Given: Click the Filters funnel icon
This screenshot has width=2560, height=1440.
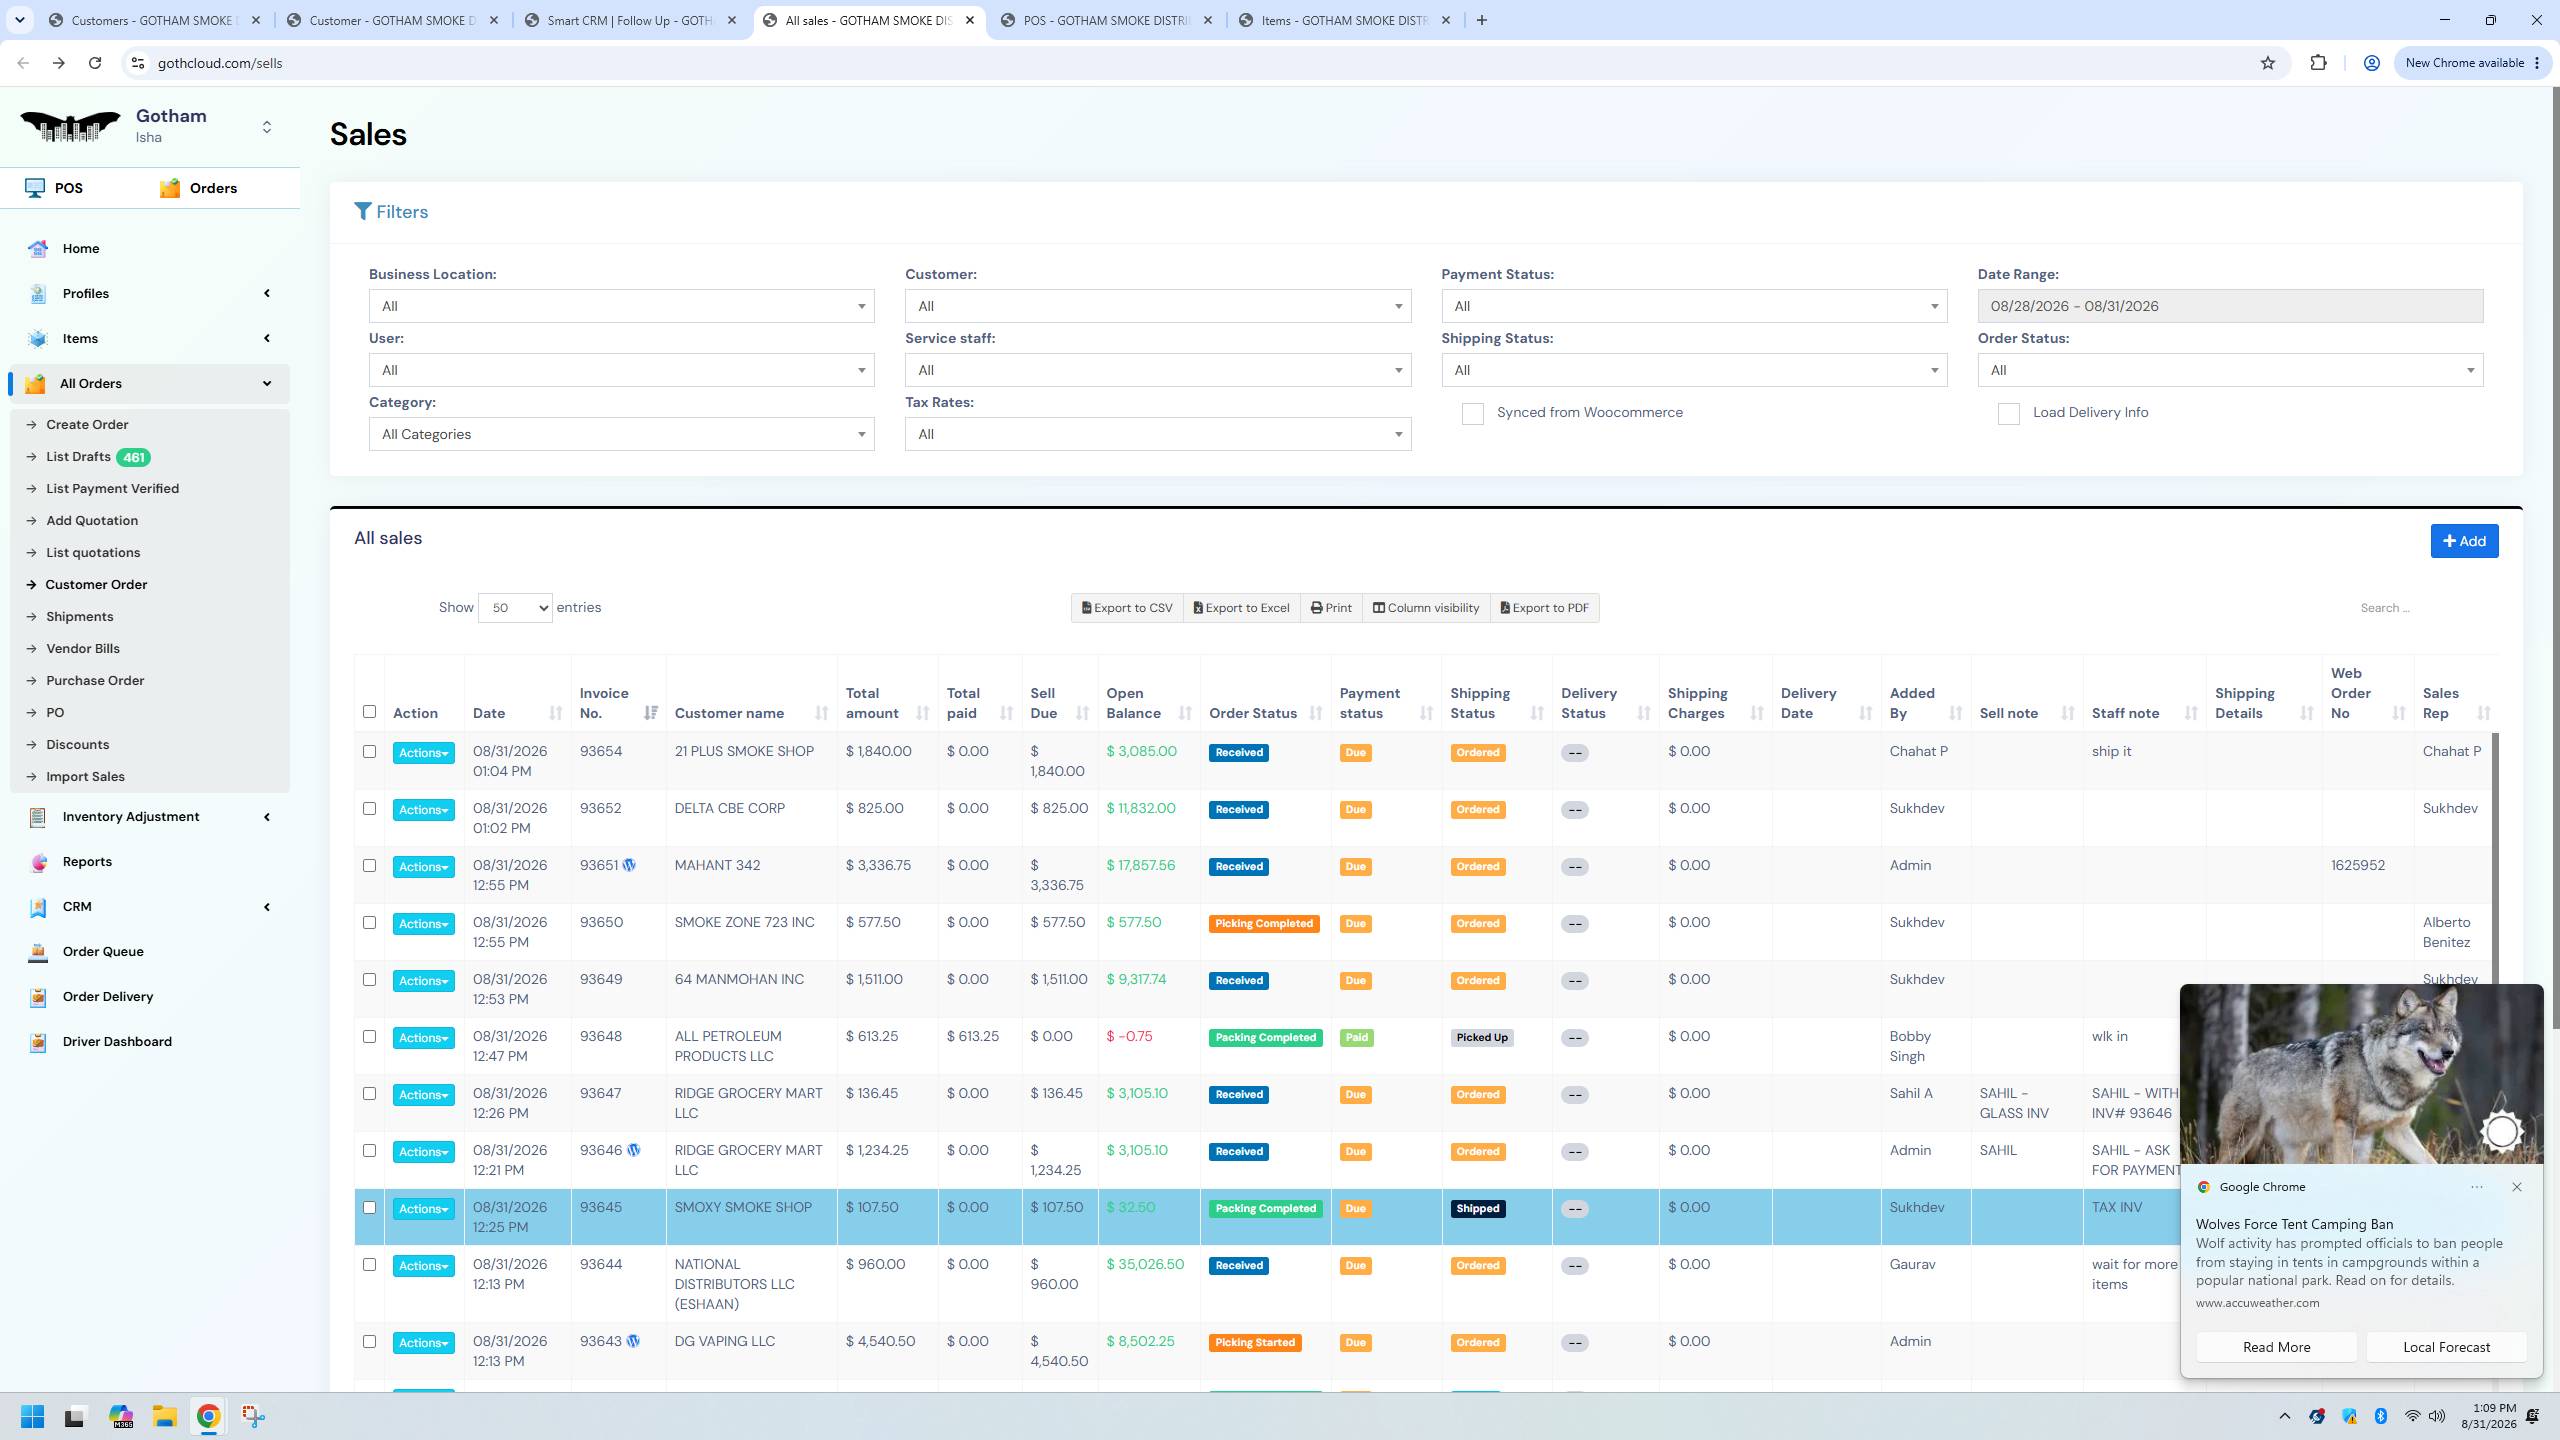Looking at the screenshot, I should coord(363,212).
